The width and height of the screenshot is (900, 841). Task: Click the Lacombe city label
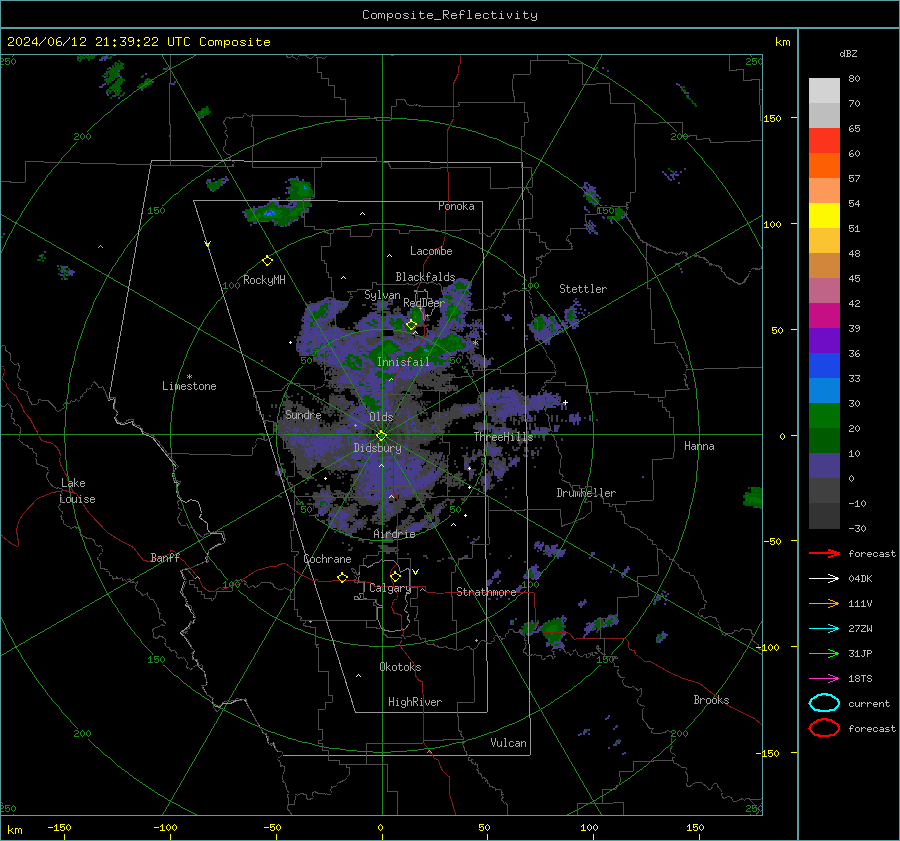point(431,251)
